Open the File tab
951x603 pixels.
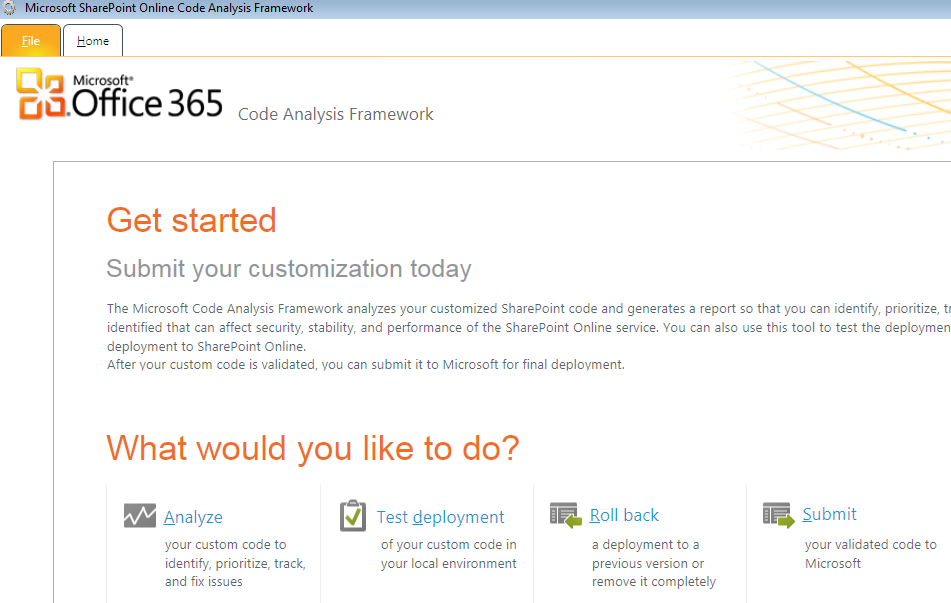tap(31, 41)
